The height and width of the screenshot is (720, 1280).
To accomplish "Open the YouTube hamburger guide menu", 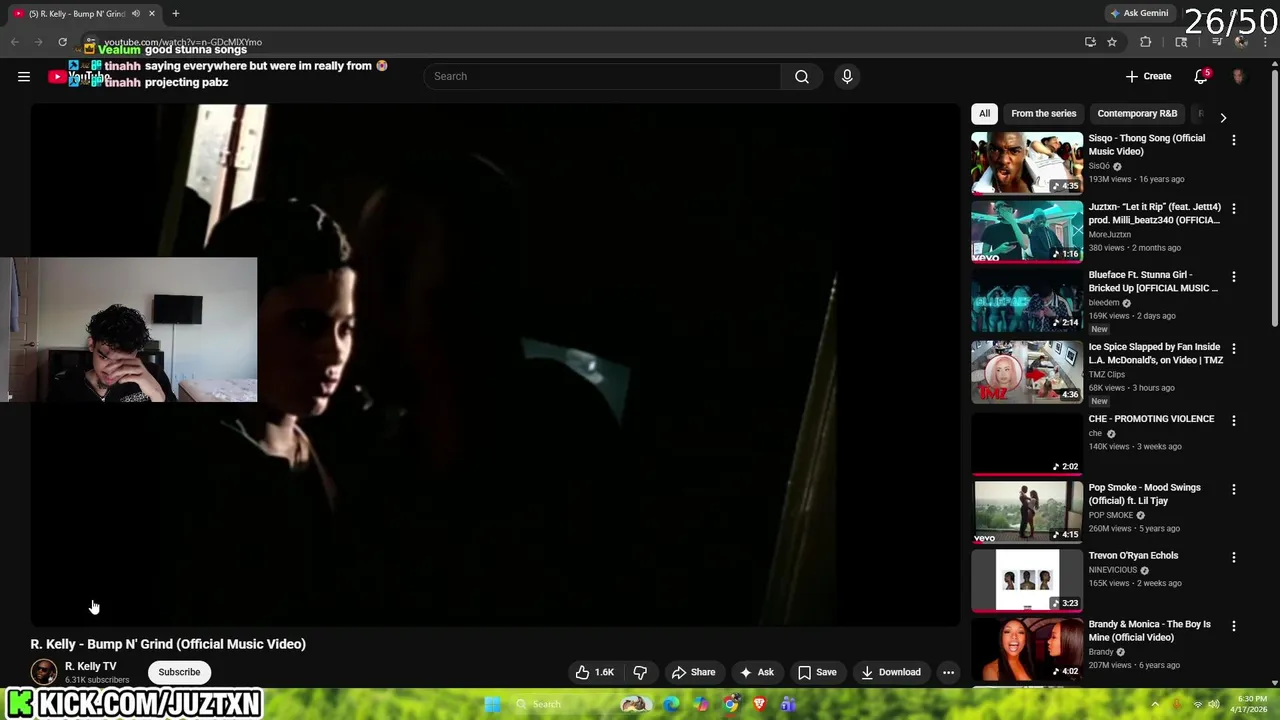I will point(24,76).
